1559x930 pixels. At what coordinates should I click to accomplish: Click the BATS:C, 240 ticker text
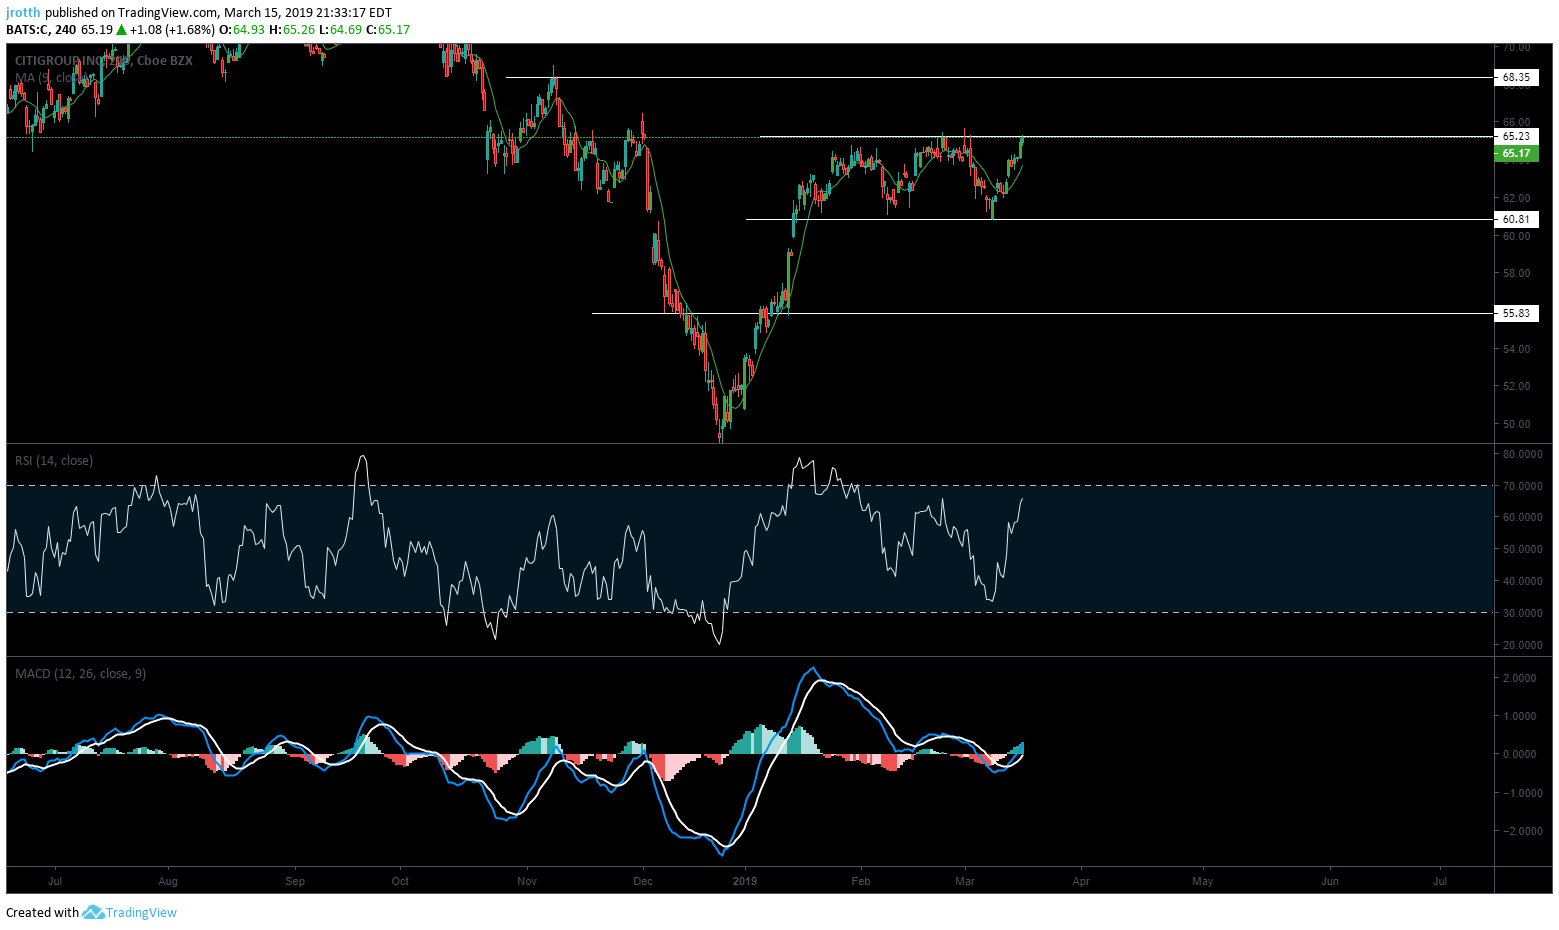(41, 29)
